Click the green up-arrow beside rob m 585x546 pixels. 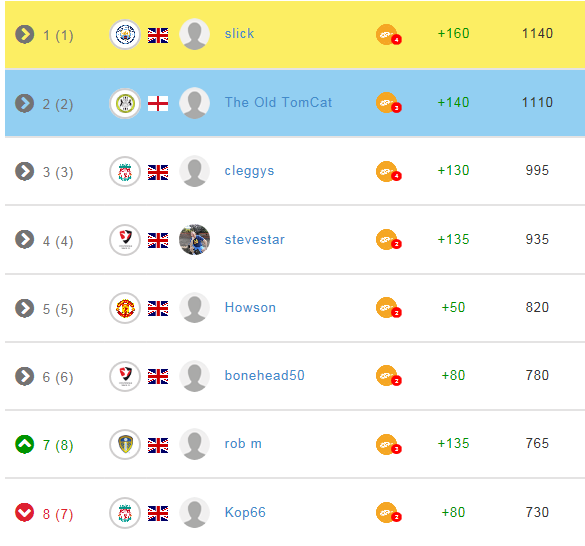(25, 444)
